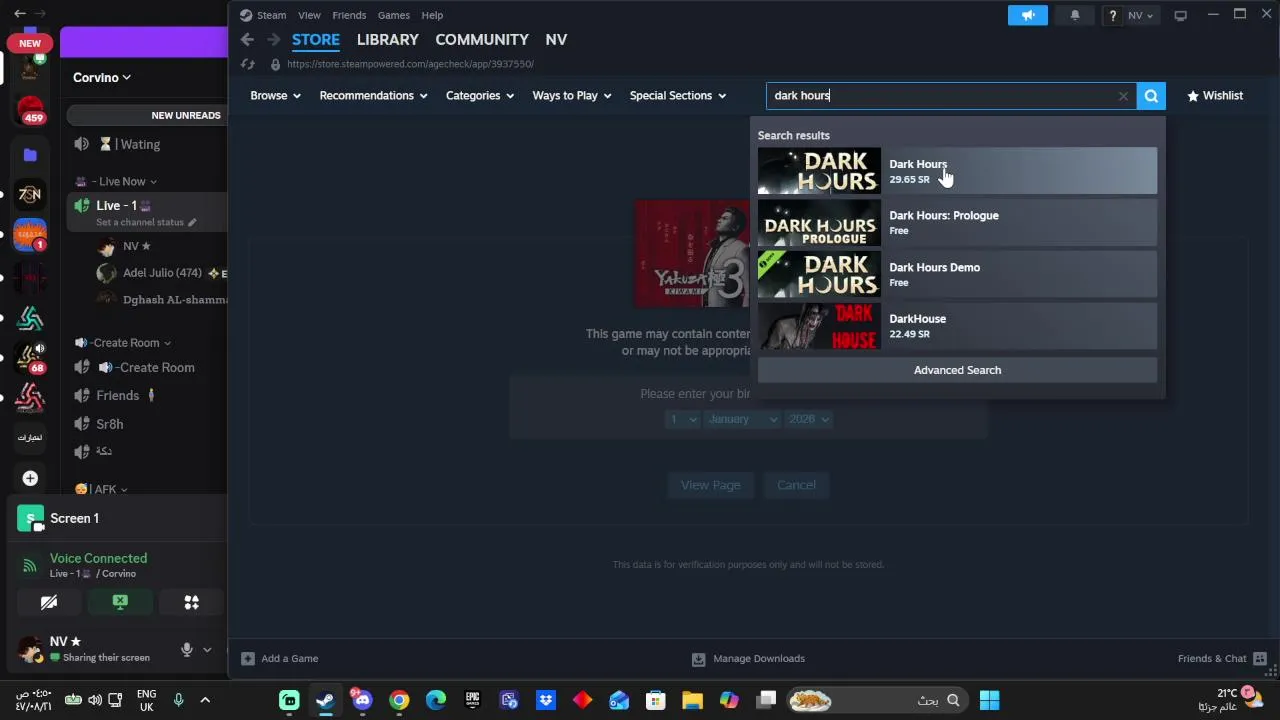Click Add a Game plus icon
This screenshot has width=1280, height=720.
[x=248, y=658]
